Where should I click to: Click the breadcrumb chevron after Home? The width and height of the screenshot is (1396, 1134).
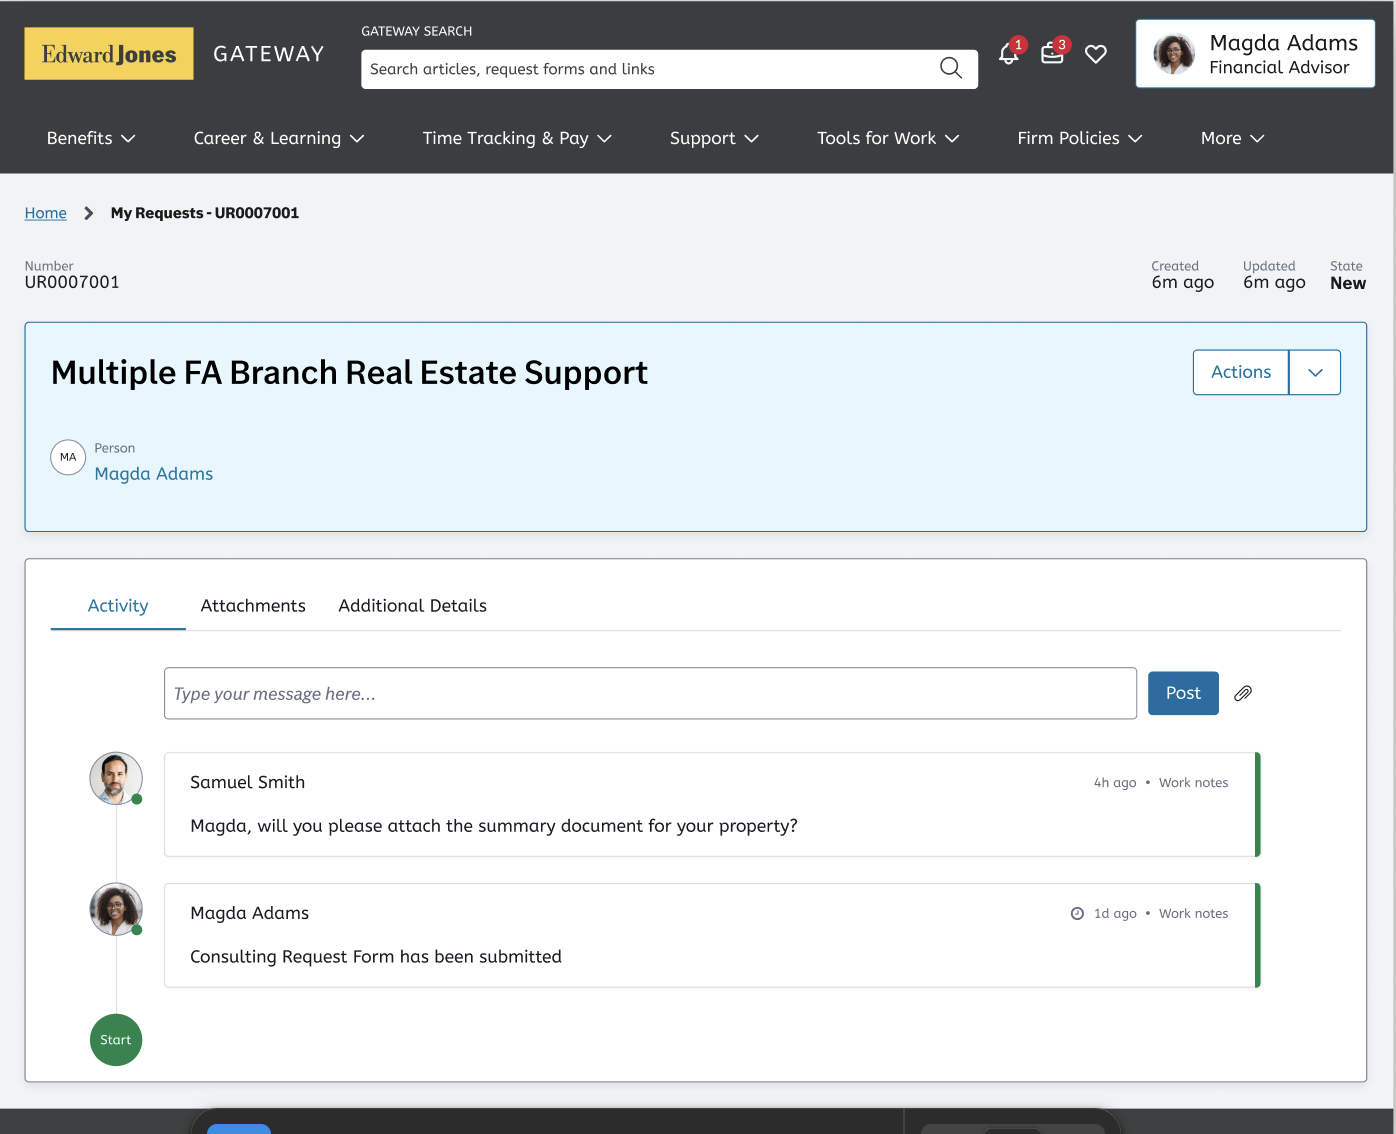click(x=89, y=213)
